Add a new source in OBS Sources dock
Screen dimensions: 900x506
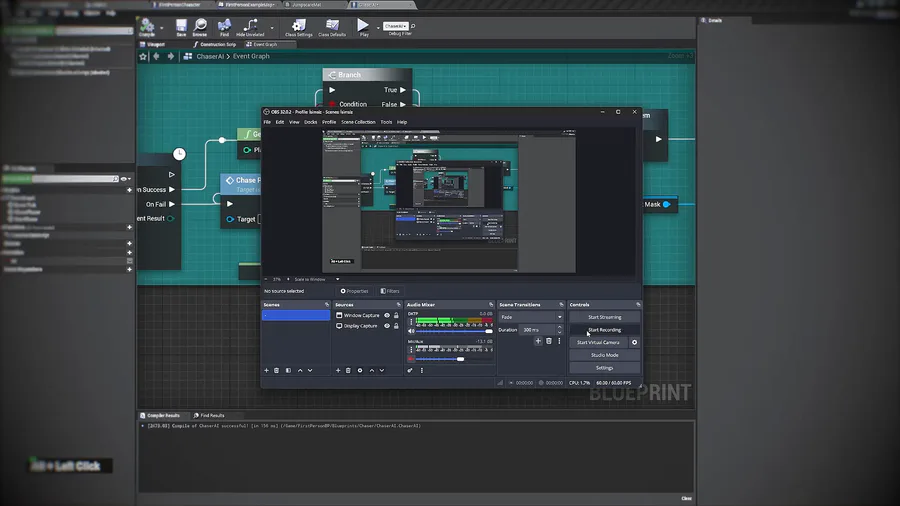coord(338,371)
